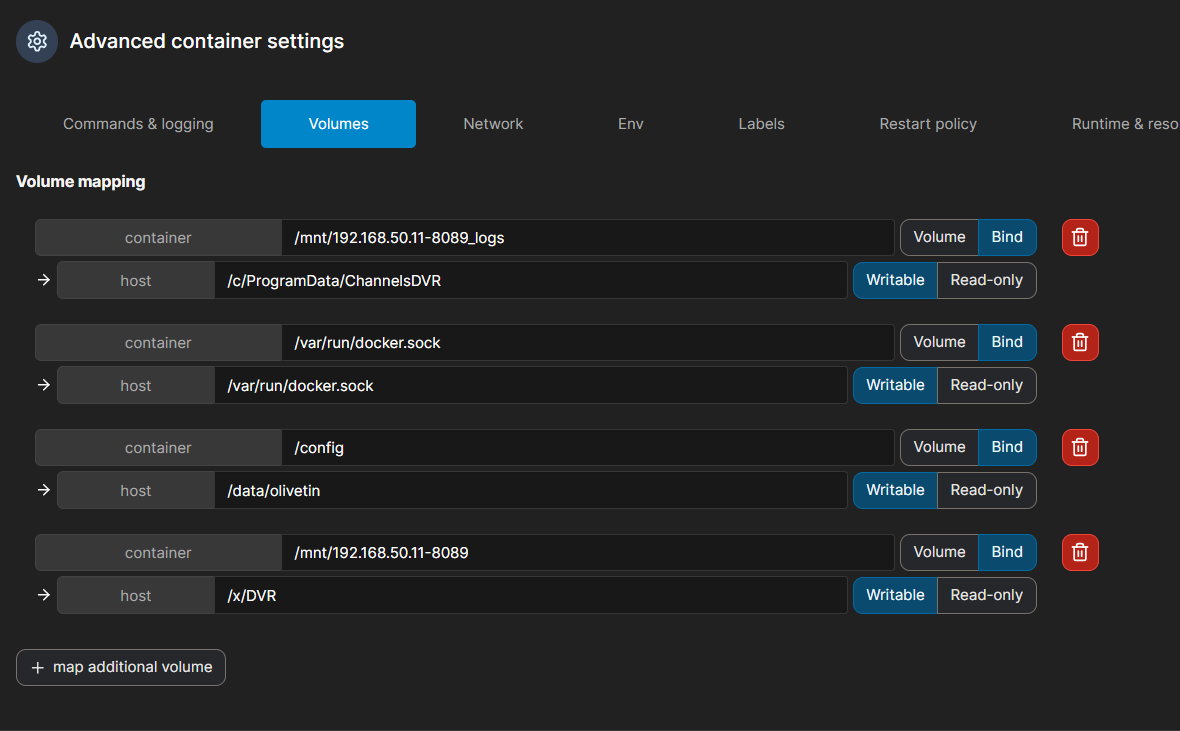1180x731 pixels.
Task: Click trash icon for /config volume
Action: point(1080,447)
